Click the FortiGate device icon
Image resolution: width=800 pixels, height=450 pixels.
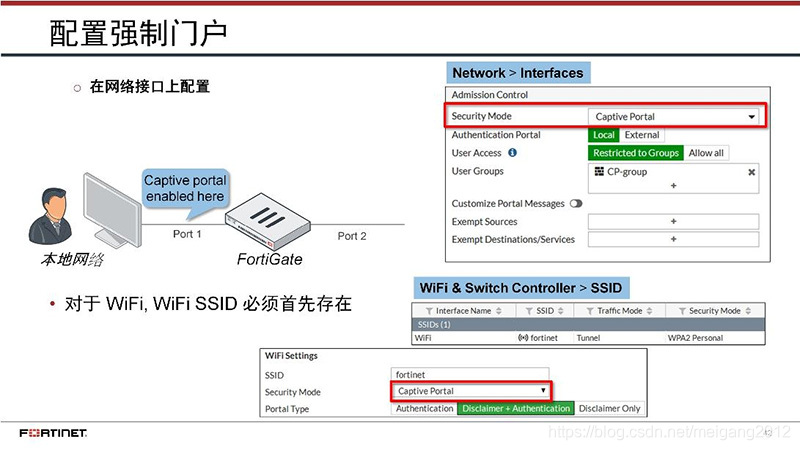[x=268, y=220]
